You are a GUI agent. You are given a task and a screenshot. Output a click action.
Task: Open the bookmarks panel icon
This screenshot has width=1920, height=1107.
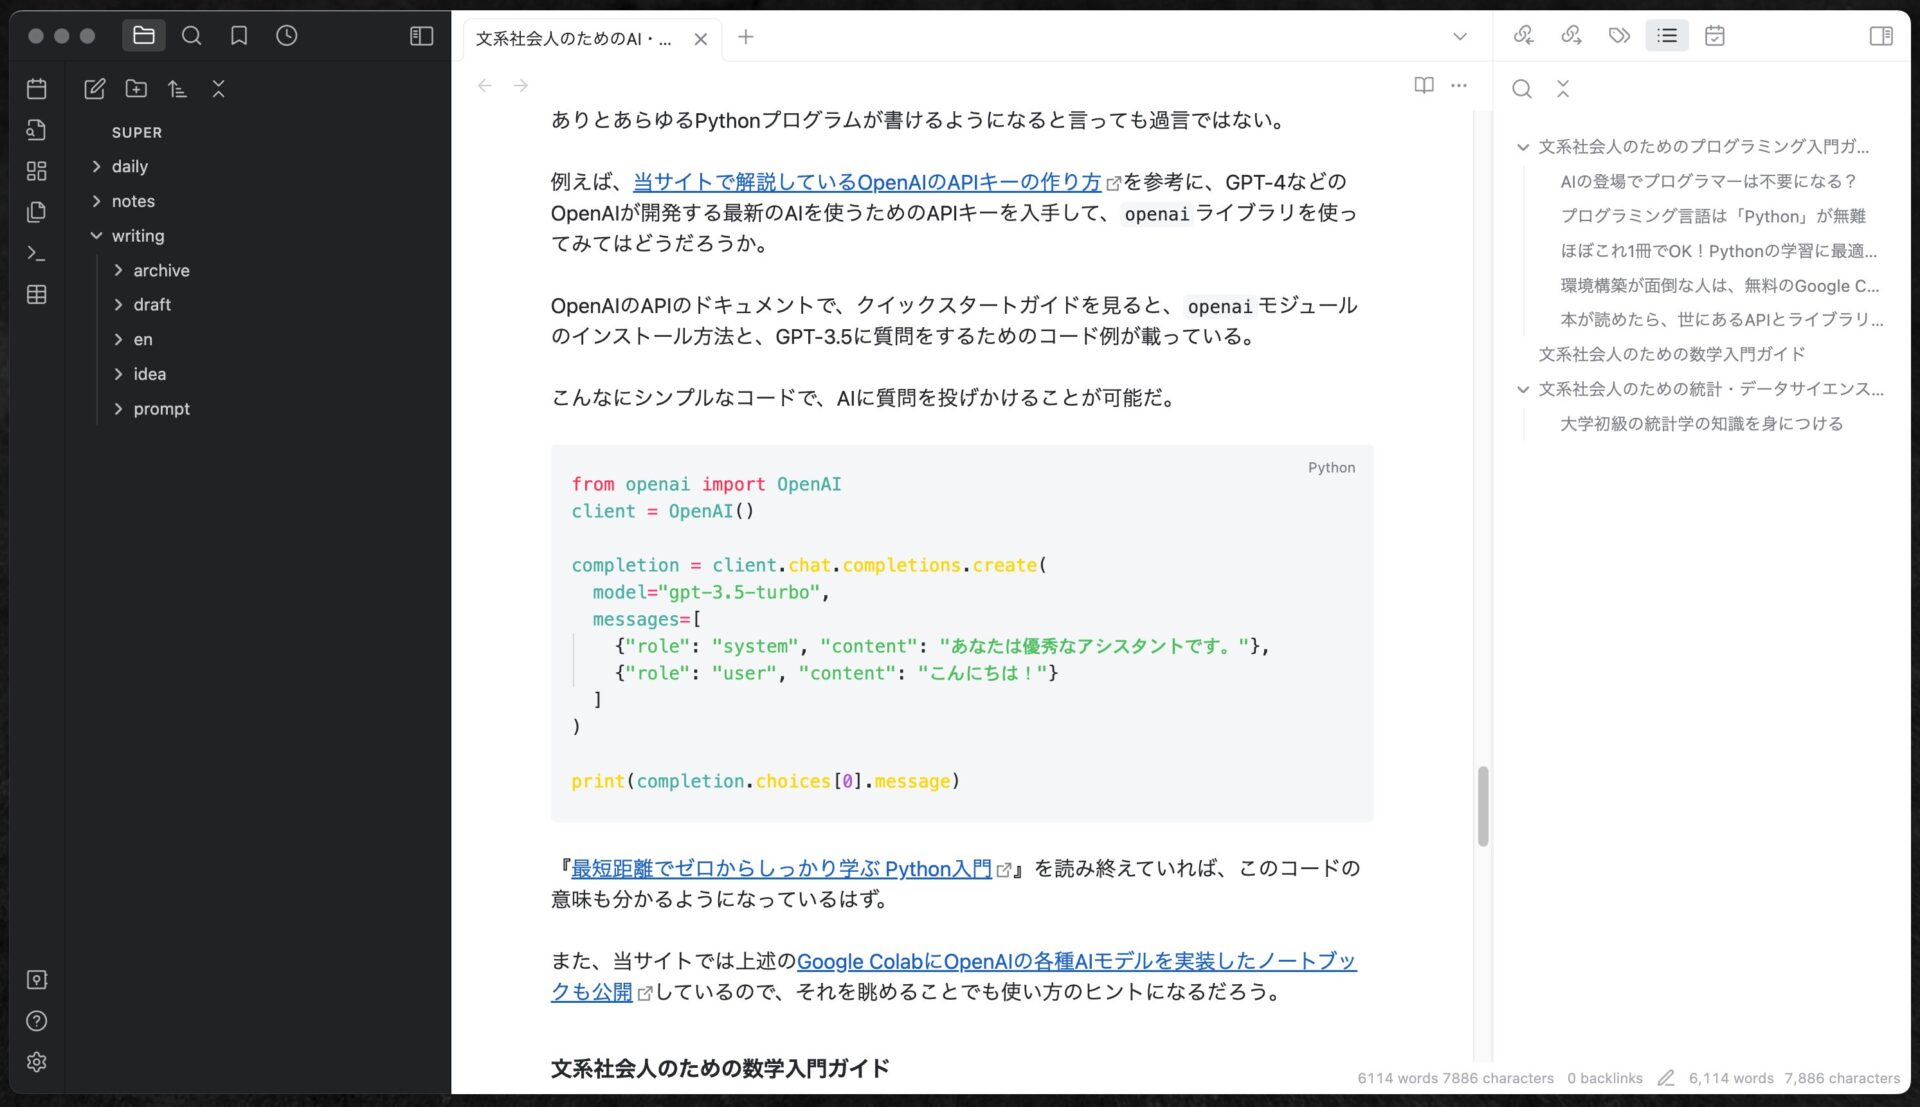click(239, 36)
